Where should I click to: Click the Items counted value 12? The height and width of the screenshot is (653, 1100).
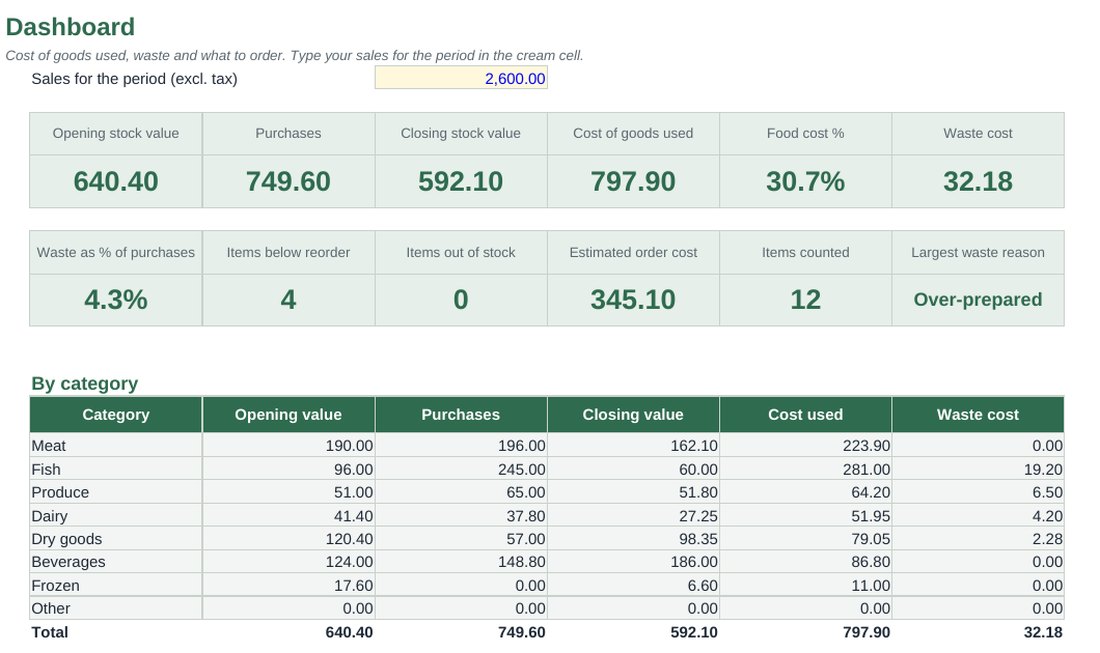pyautogui.click(x=805, y=300)
